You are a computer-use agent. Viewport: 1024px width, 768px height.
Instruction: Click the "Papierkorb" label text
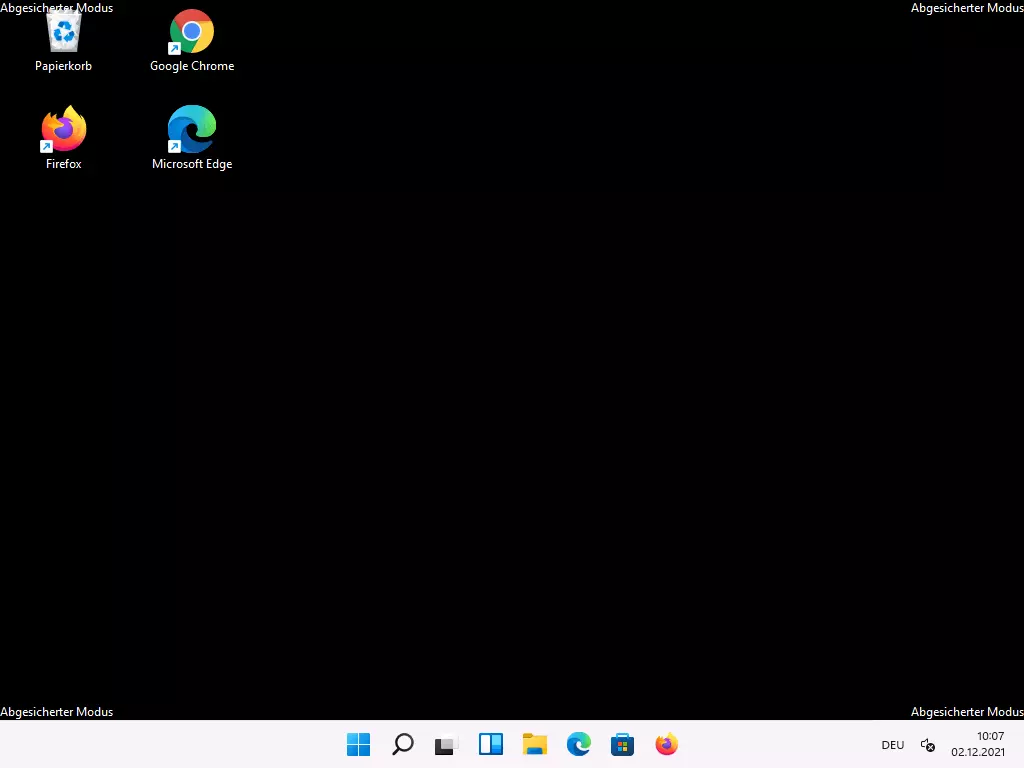[x=63, y=66]
